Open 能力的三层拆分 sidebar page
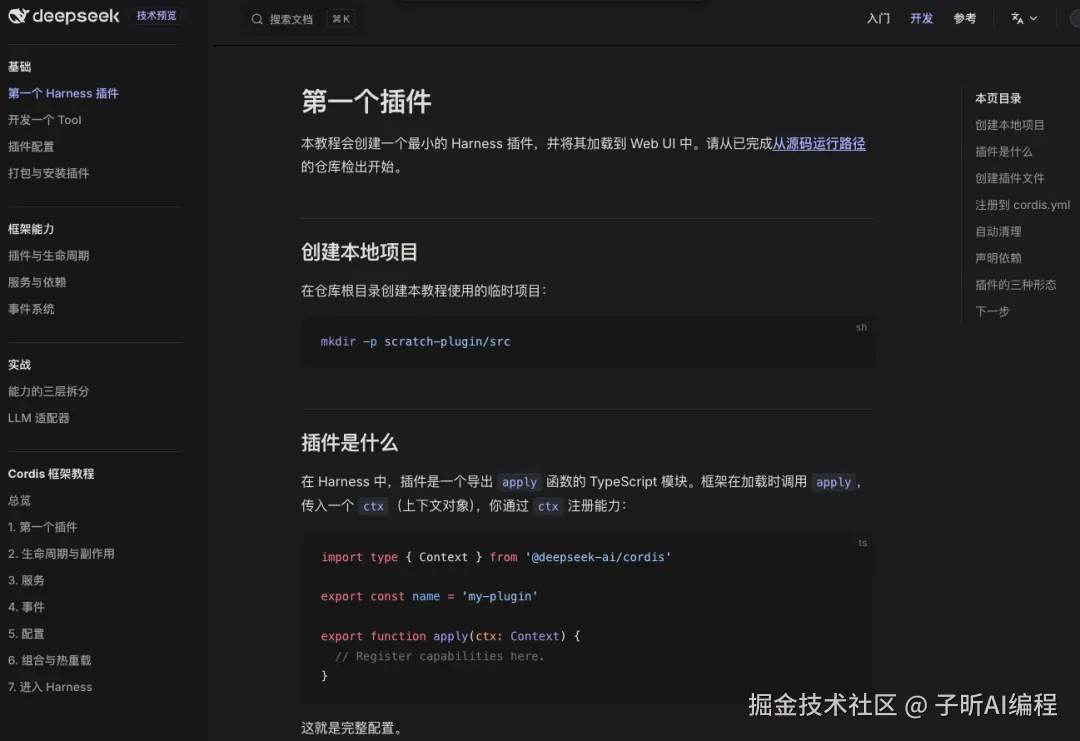 point(48,391)
